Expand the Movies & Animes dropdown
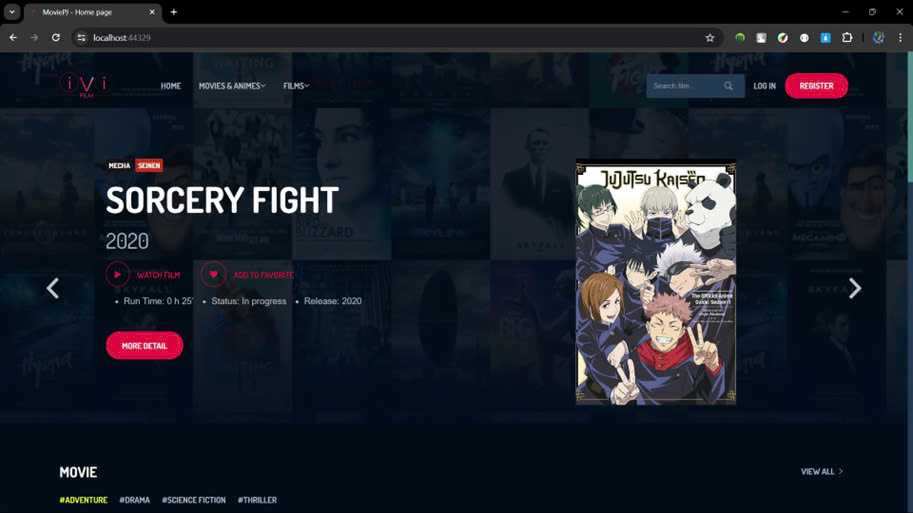This screenshot has width=913, height=513. click(232, 86)
